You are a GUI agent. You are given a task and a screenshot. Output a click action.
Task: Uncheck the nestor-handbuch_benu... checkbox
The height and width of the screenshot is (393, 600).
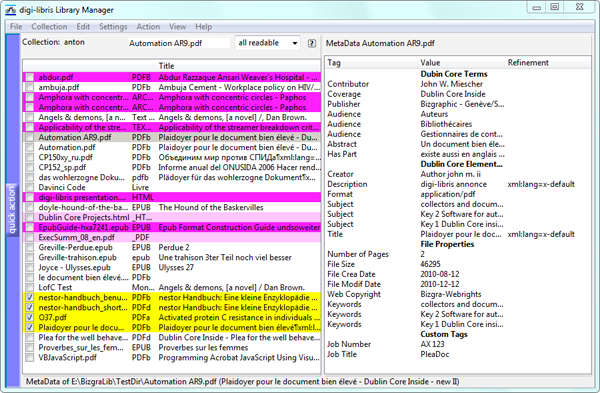(x=30, y=297)
